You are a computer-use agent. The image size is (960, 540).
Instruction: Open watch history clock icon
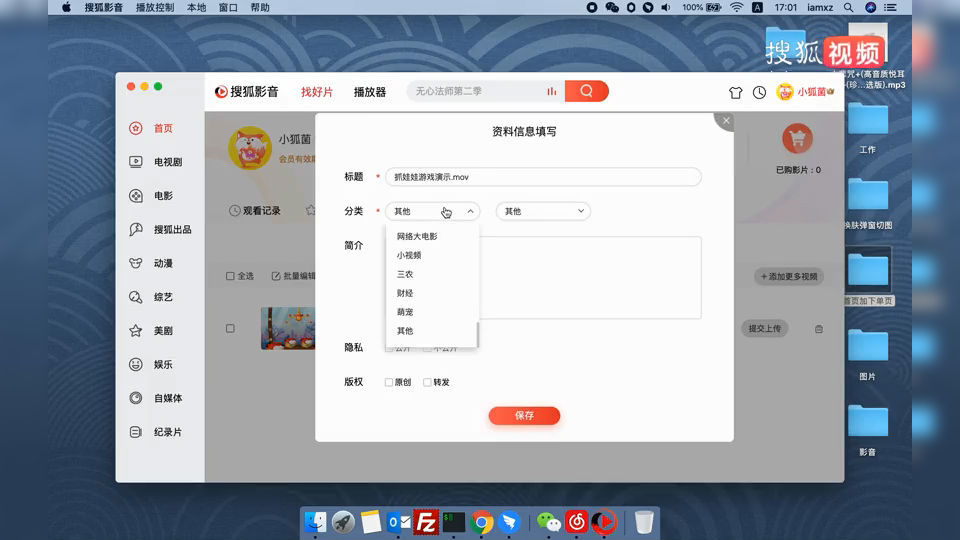point(759,92)
